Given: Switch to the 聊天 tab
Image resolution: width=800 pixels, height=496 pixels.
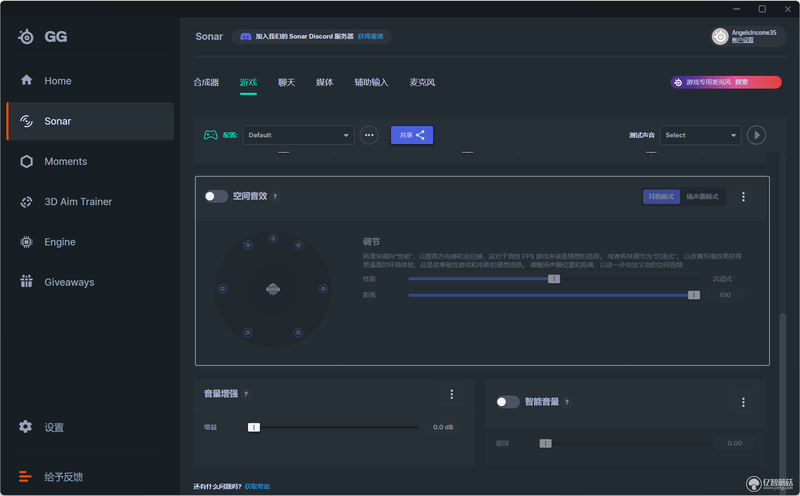Looking at the screenshot, I should [x=286, y=82].
